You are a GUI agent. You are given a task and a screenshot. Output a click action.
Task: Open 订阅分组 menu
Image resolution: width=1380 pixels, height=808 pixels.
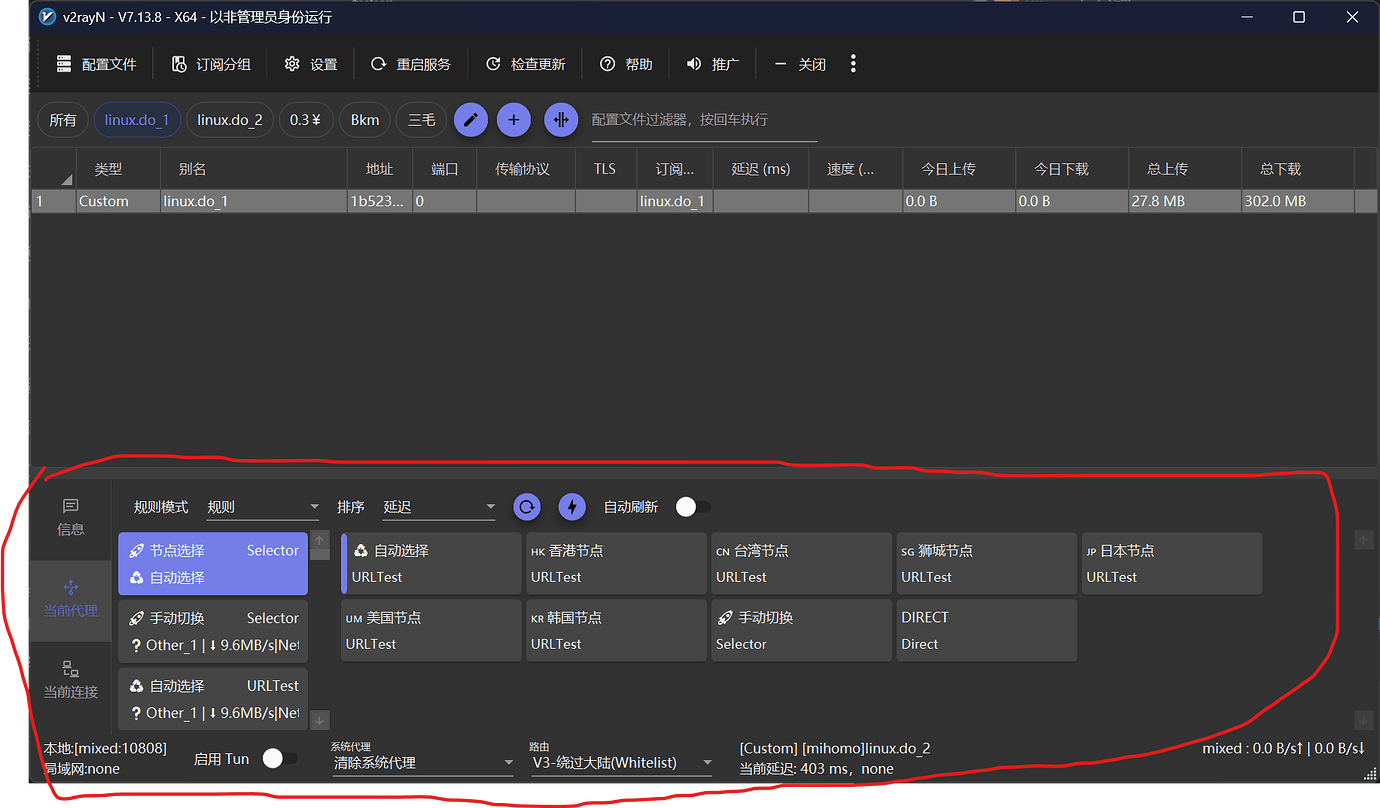coord(211,64)
